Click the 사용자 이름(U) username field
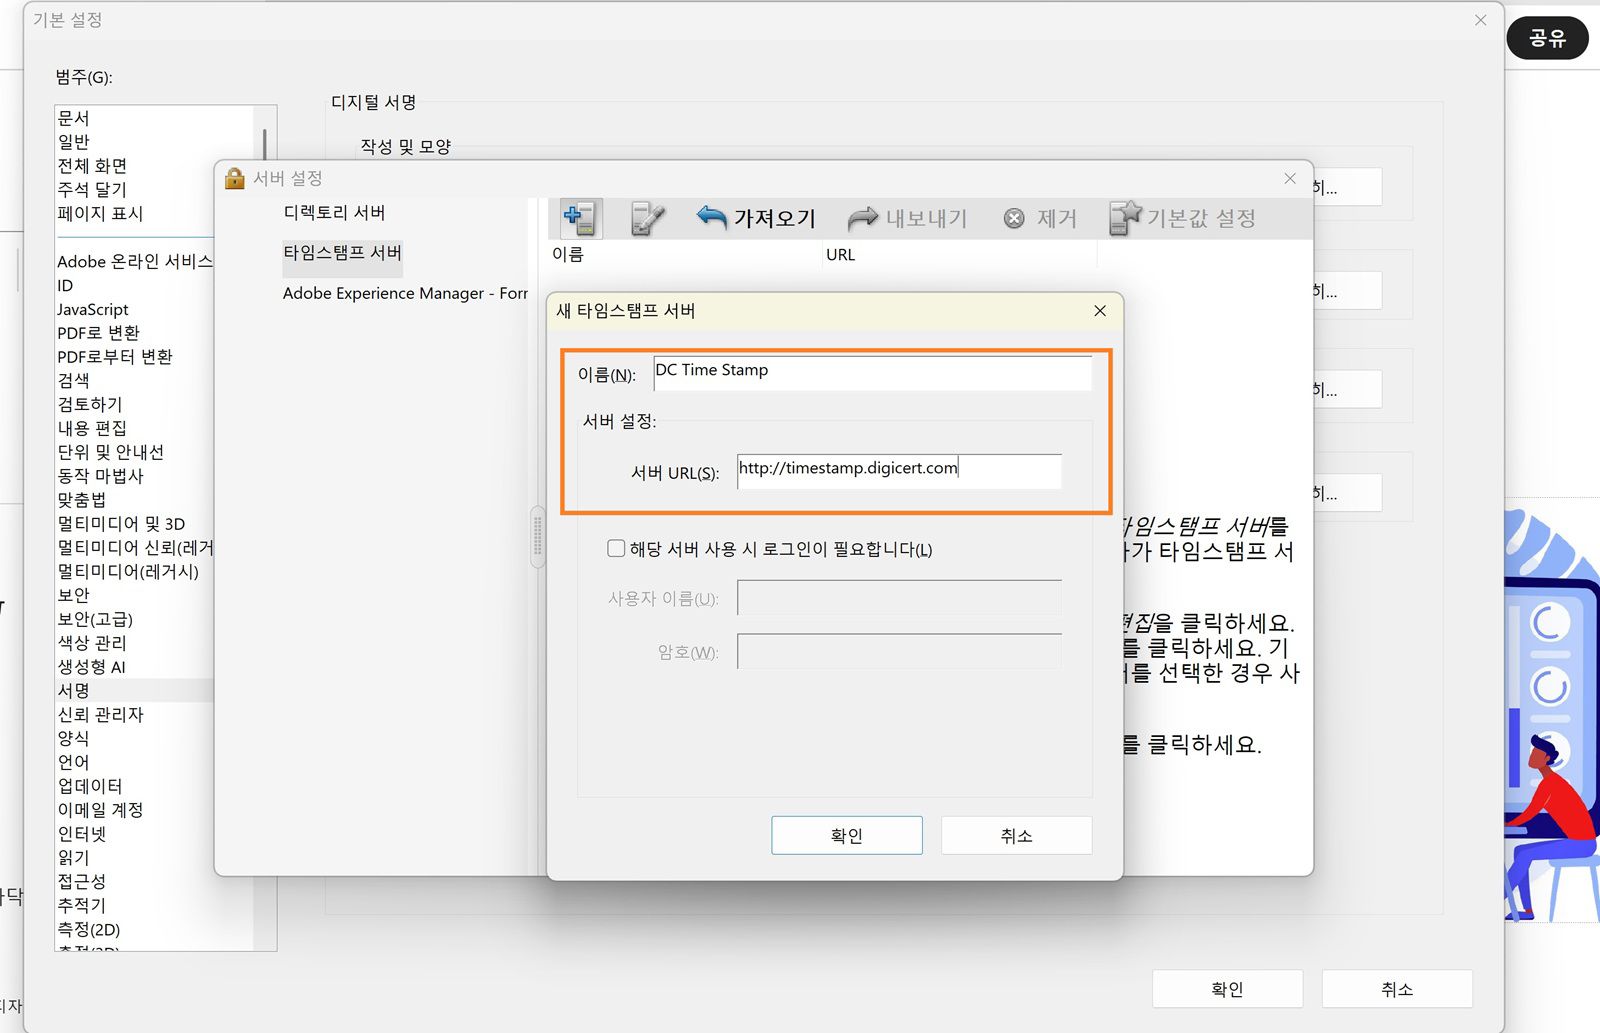Screen dimensions: 1600x1033 (x=899, y=598)
